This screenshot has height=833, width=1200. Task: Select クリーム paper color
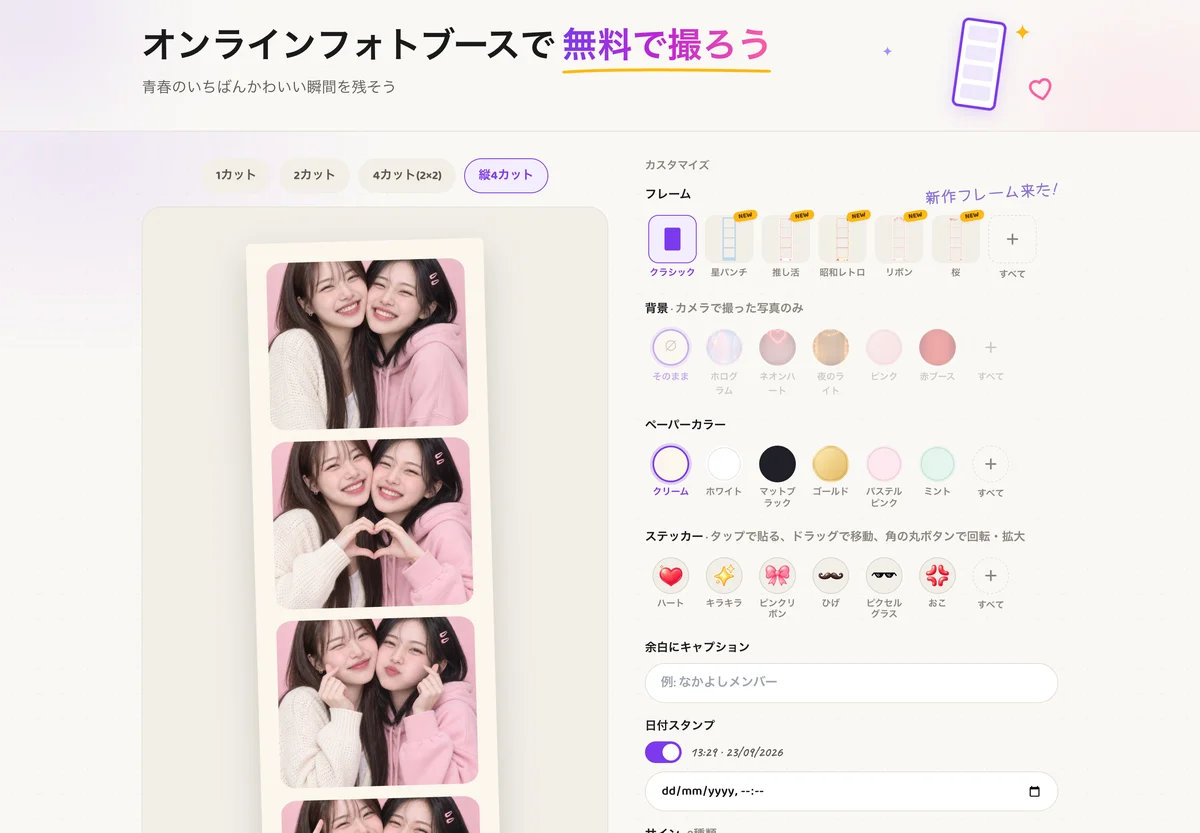pos(671,464)
